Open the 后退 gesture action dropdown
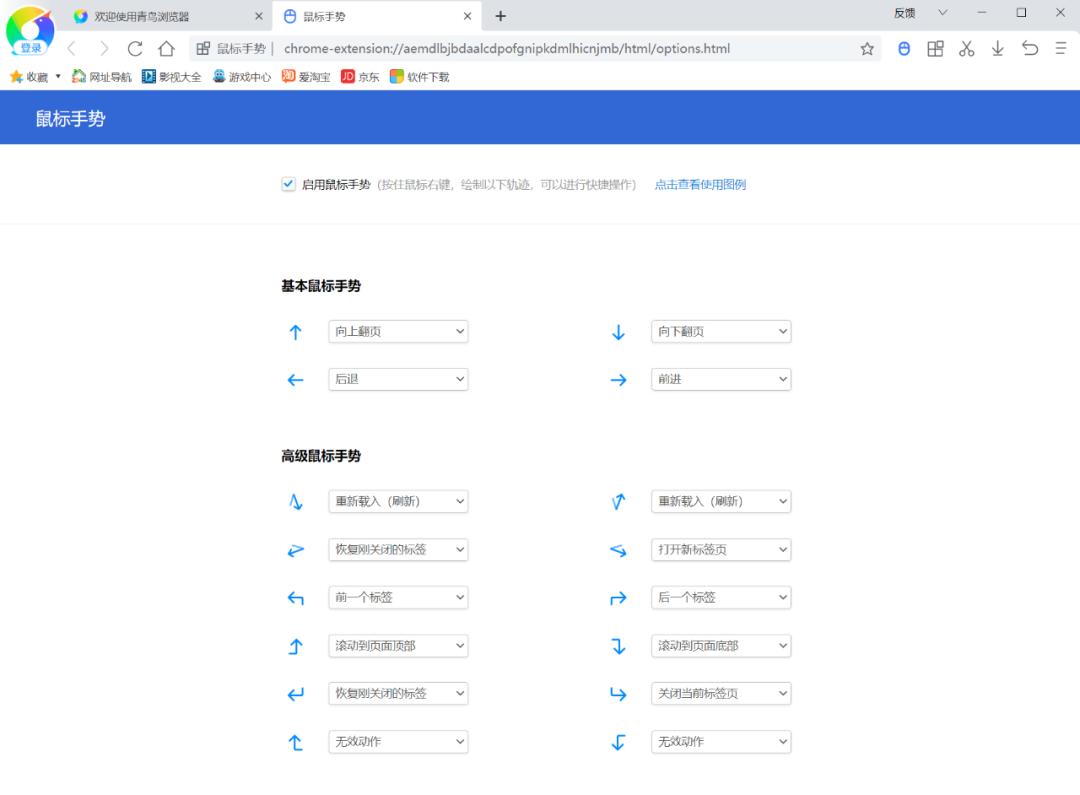 click(397, 379)
